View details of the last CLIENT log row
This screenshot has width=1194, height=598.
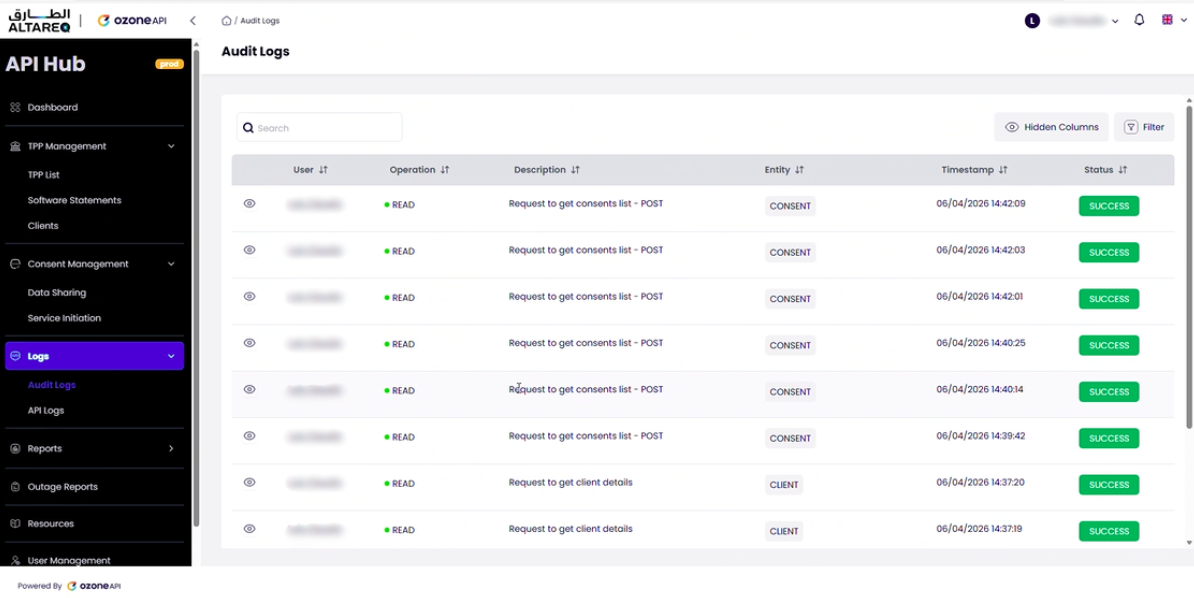249,530
